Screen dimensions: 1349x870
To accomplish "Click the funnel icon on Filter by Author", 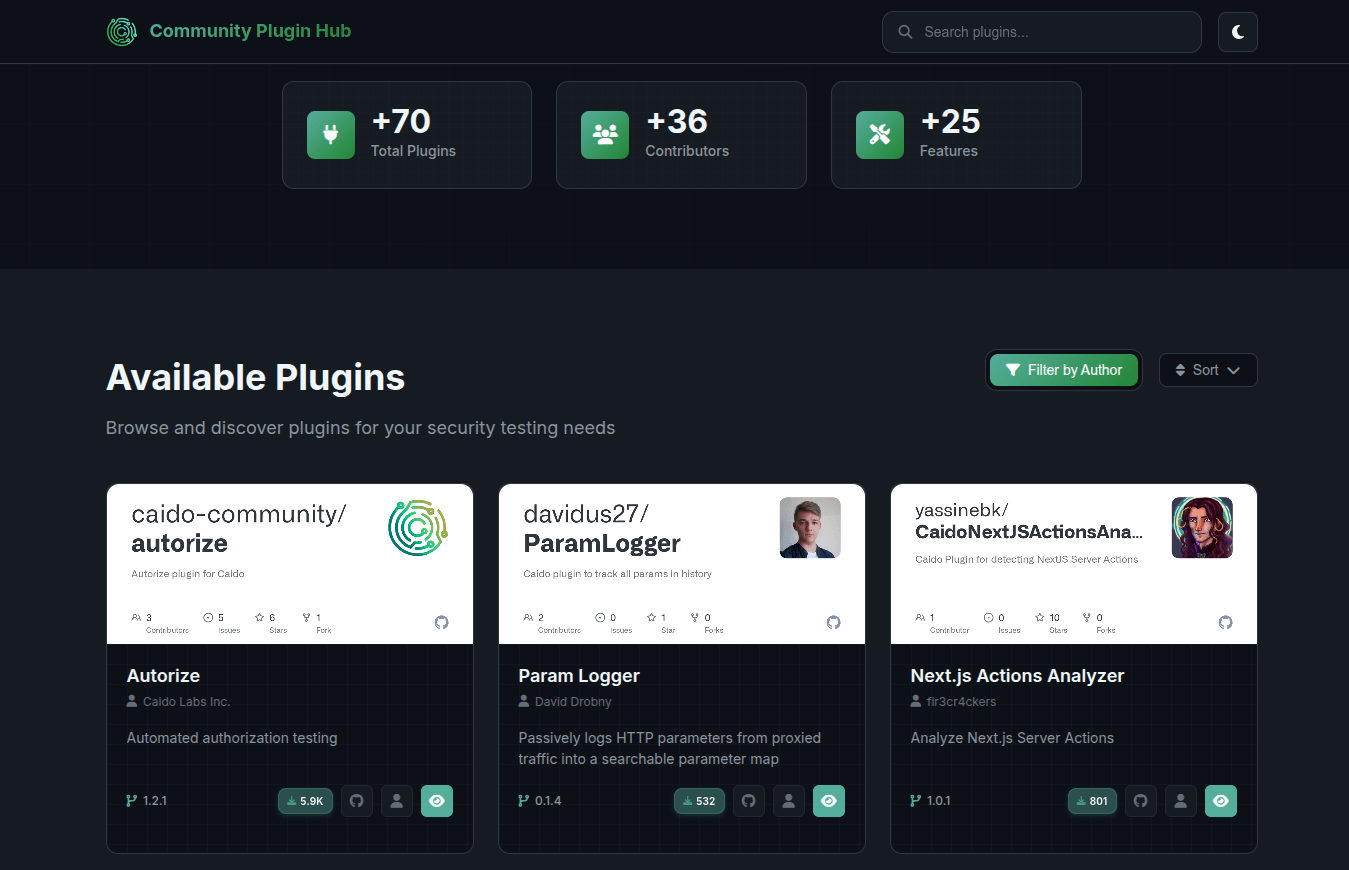I will point(1013,370).
